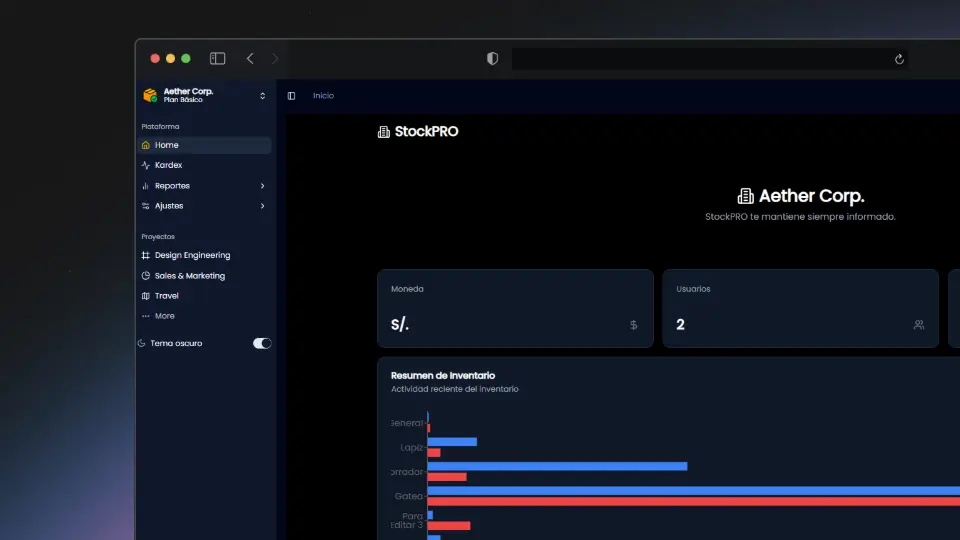Open Kardex in the sidebar

click(x=205, y=165)
